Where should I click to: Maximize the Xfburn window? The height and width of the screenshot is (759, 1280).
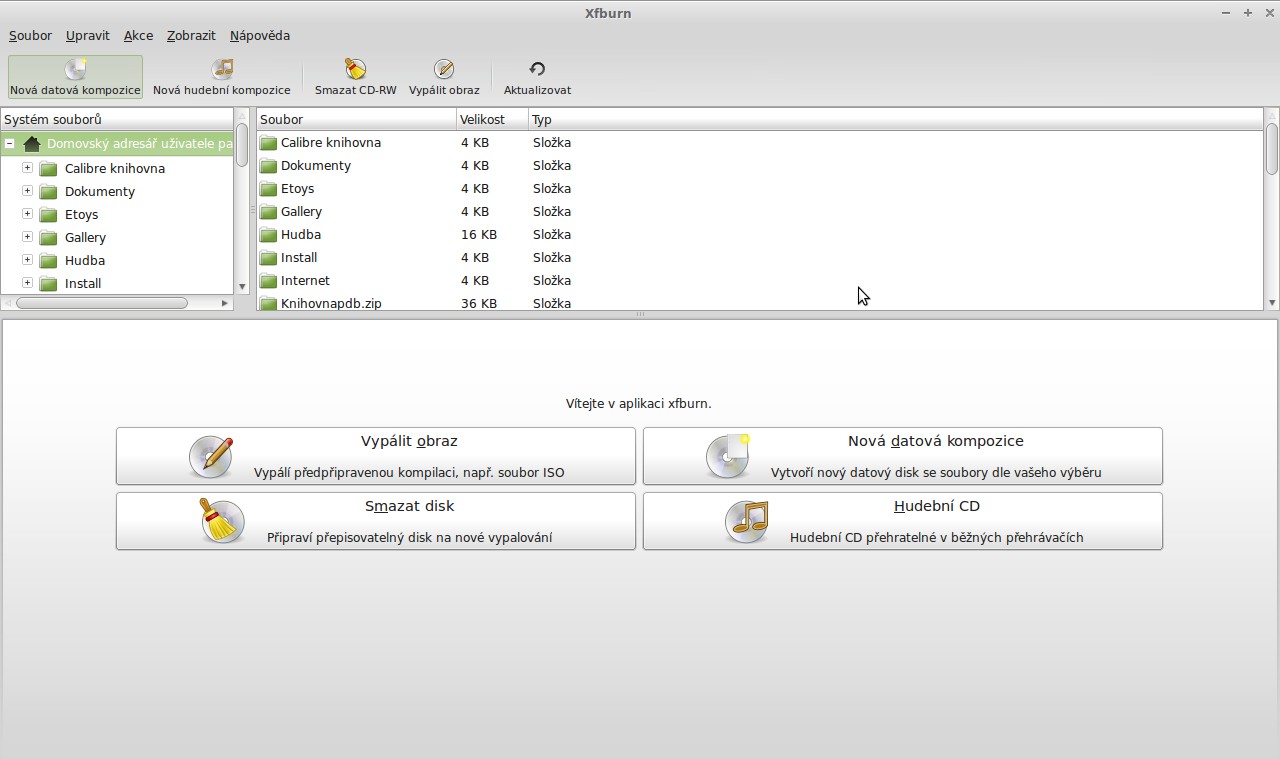(1248, 13)
